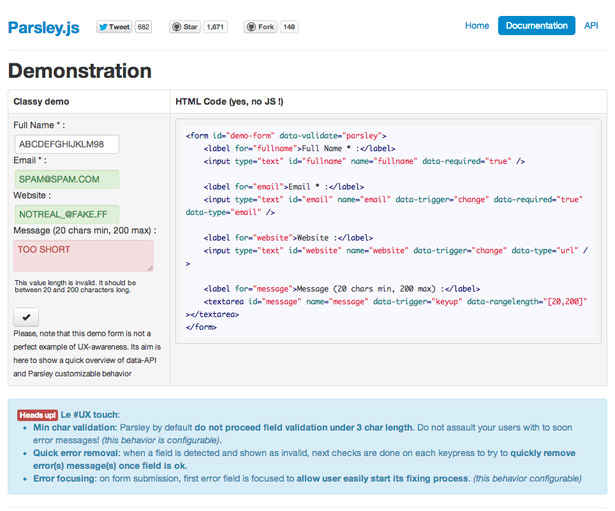Click the GitHub Star button
The image size is (615, 511).
[185, 27]
